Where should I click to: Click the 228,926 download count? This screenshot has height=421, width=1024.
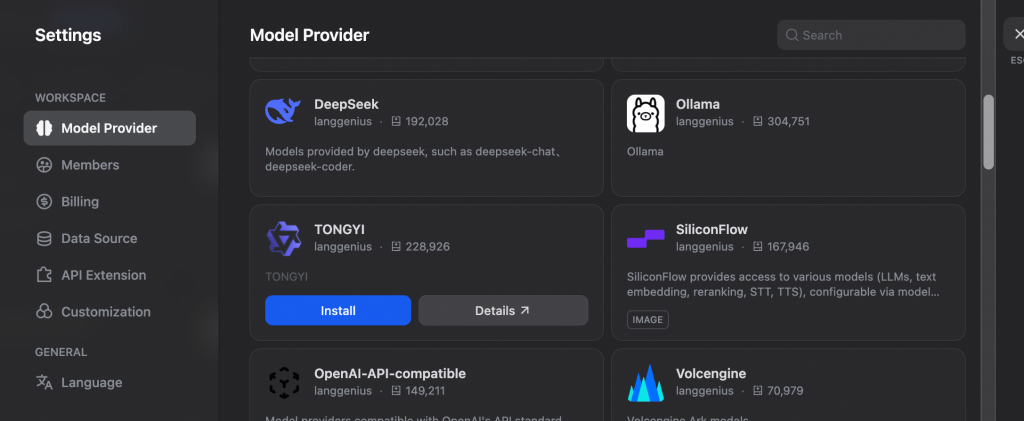[x=428, y=247]
